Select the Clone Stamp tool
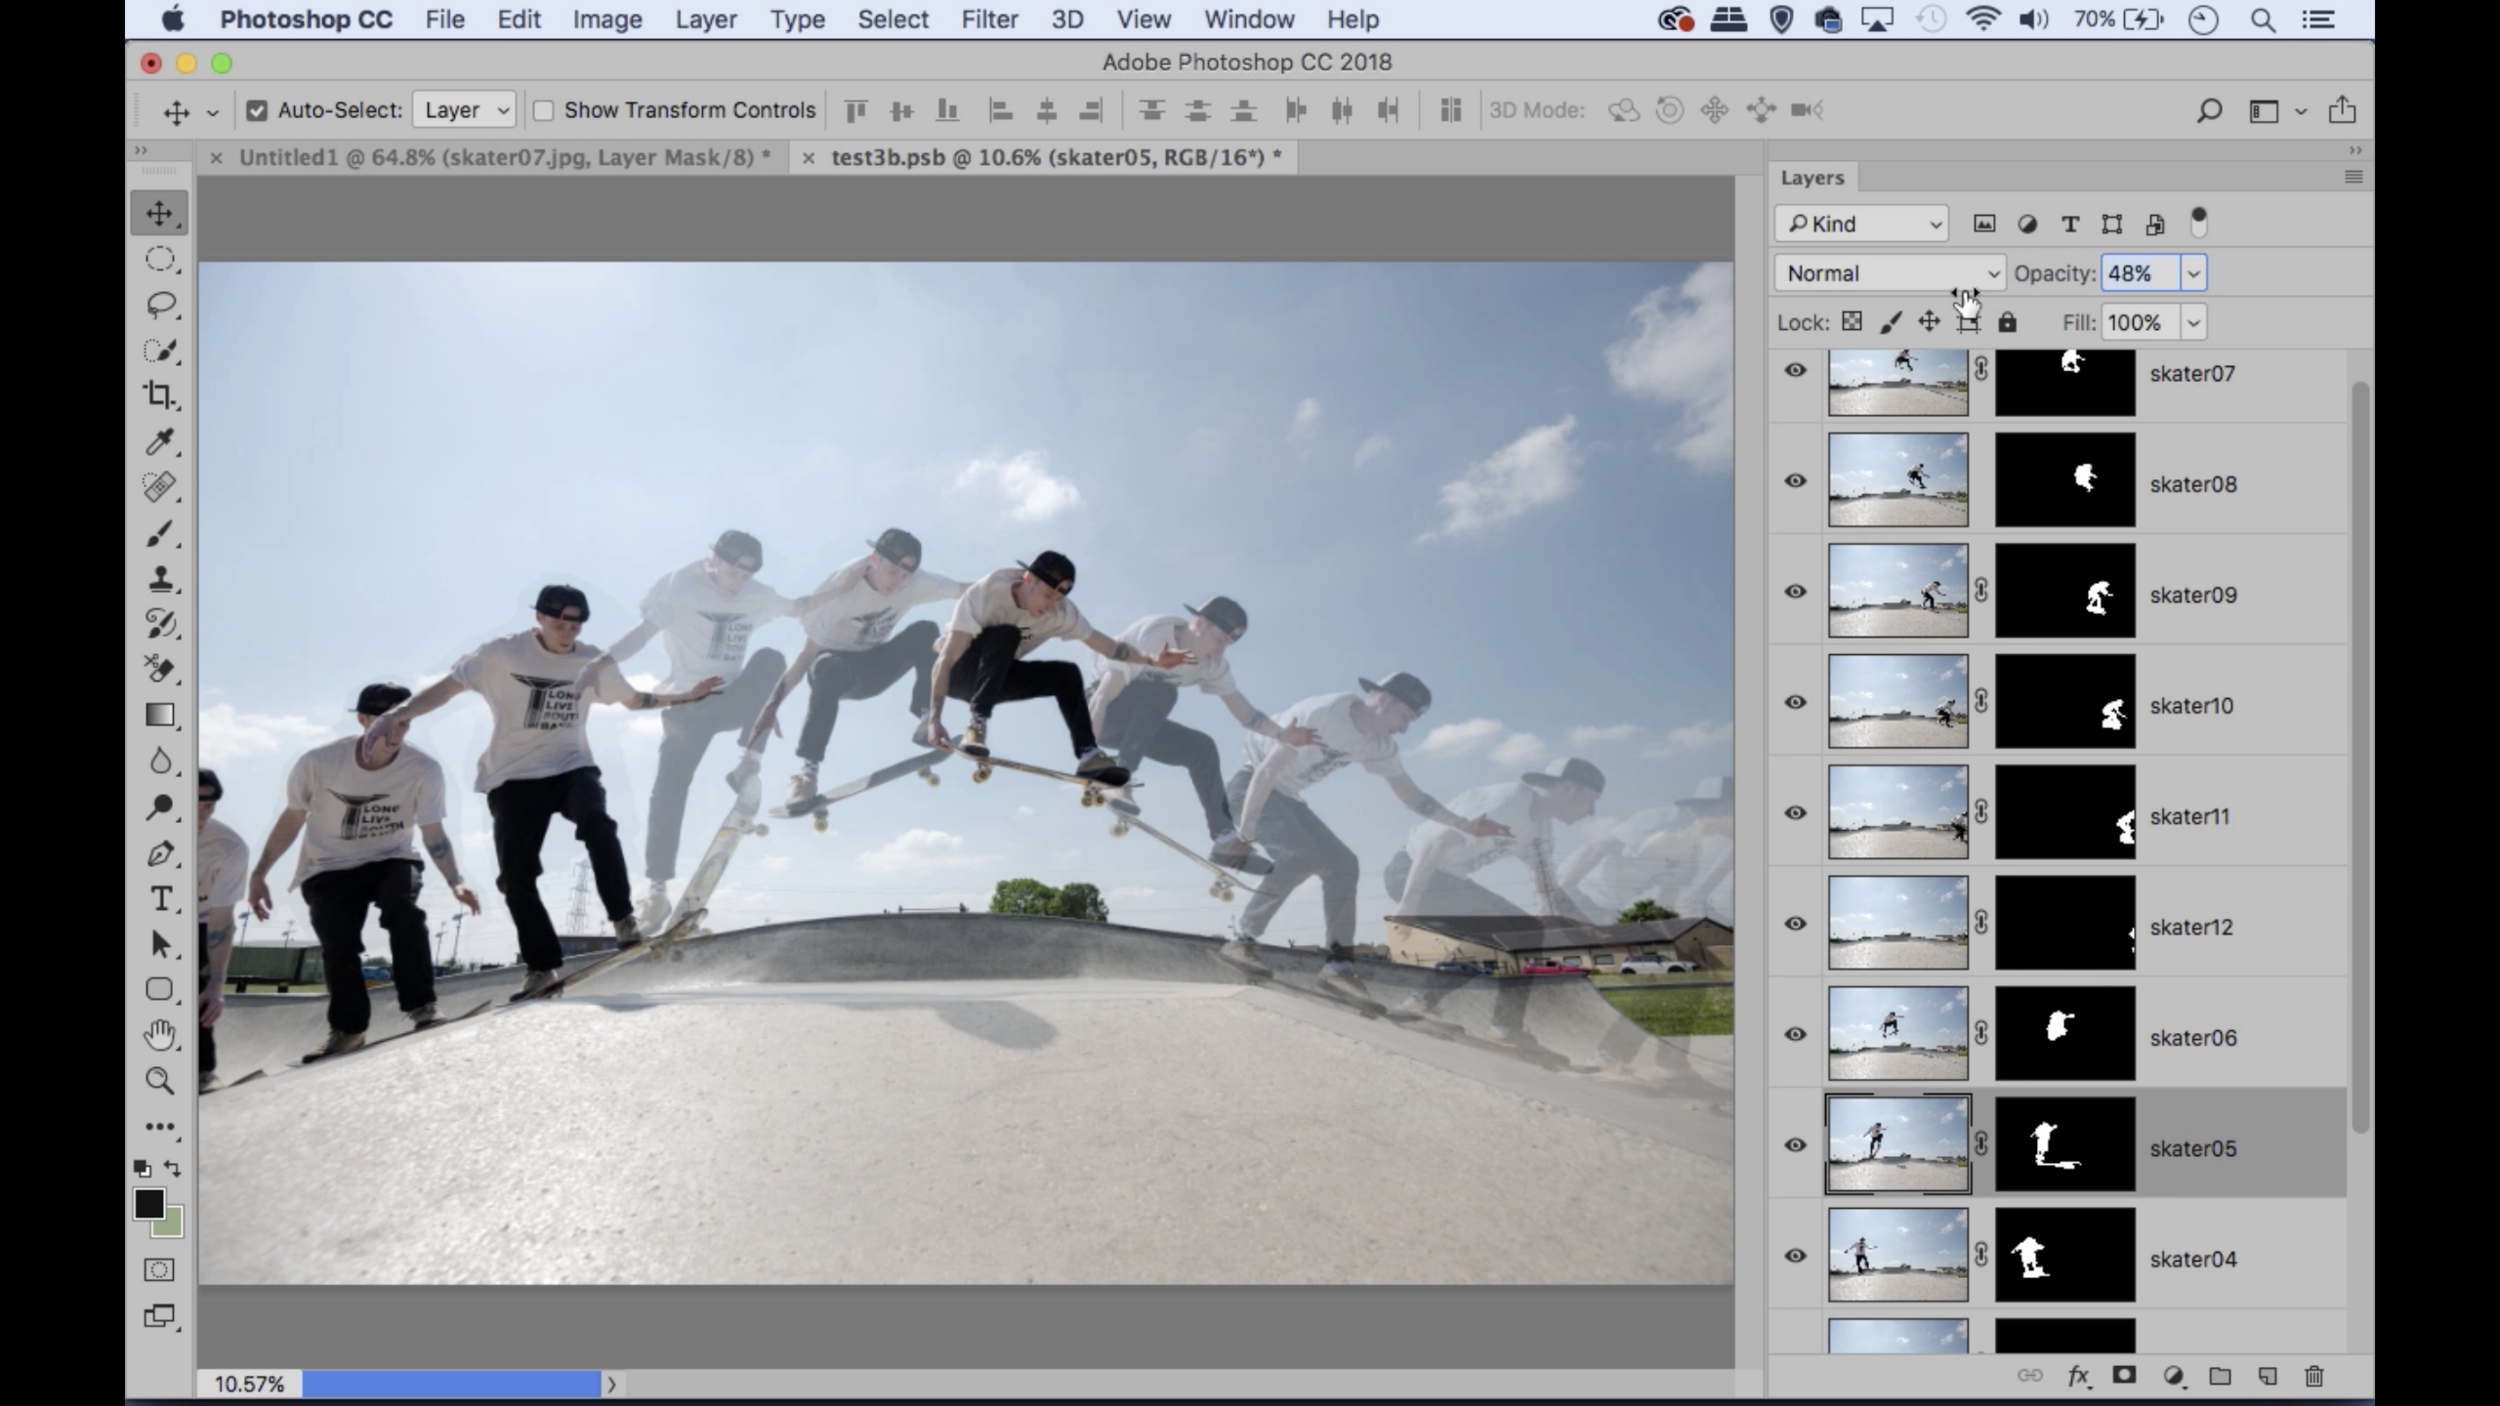 [x=159, y=579]
